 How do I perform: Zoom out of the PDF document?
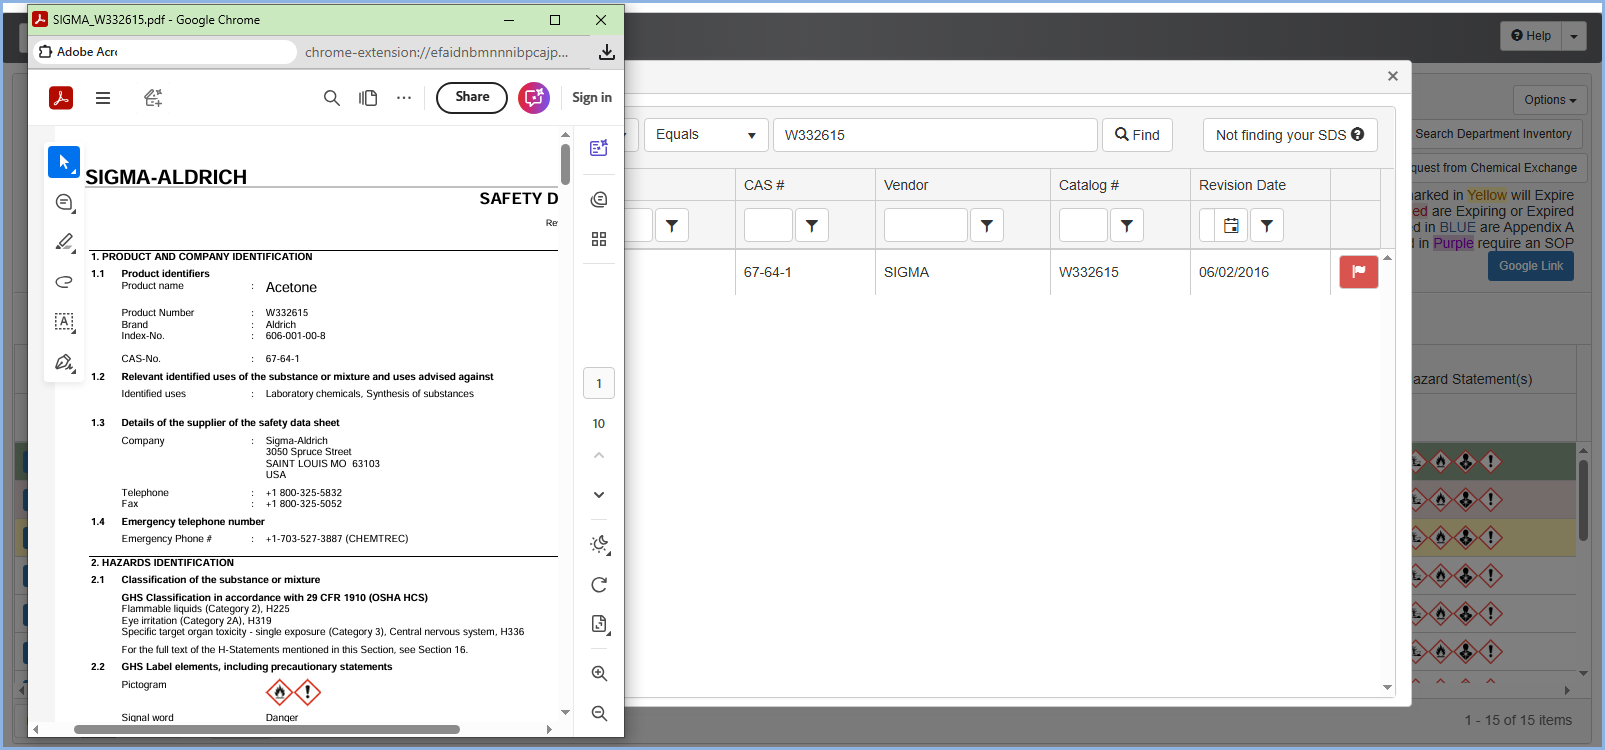pyautogui.click(x=599, y=713)
